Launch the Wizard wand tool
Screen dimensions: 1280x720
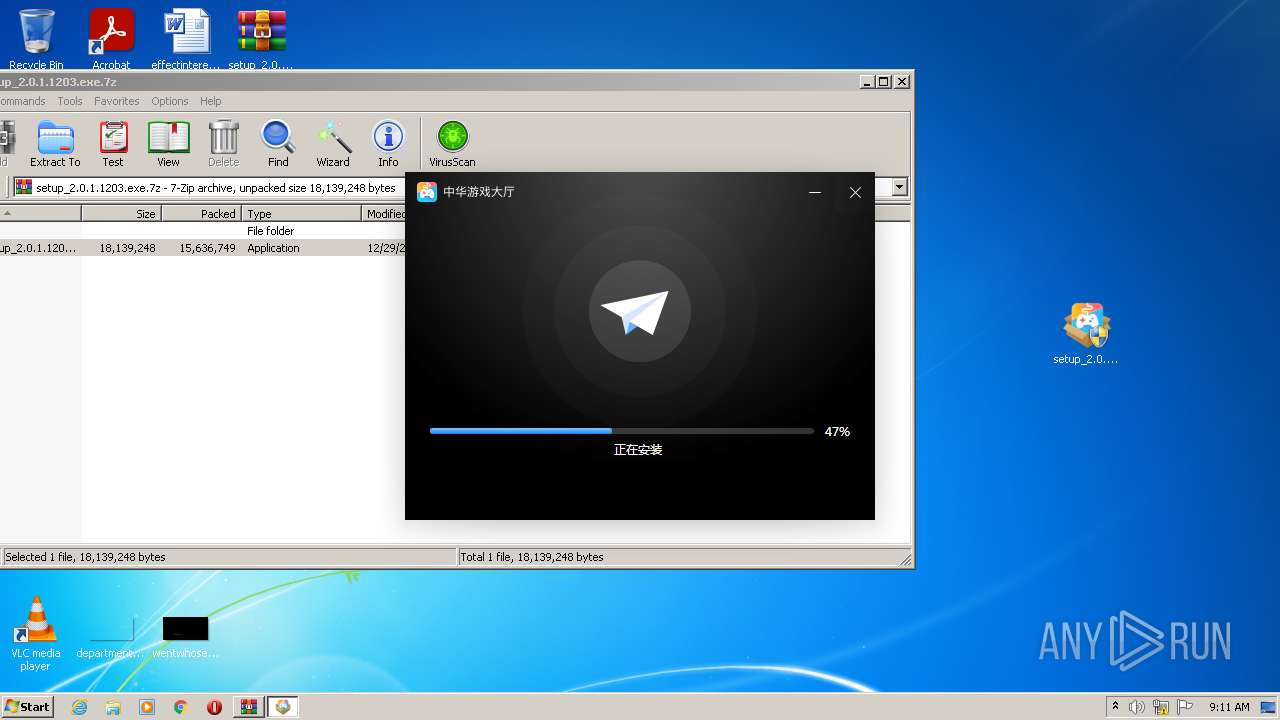pyautogui.click(x=333, y=144)
